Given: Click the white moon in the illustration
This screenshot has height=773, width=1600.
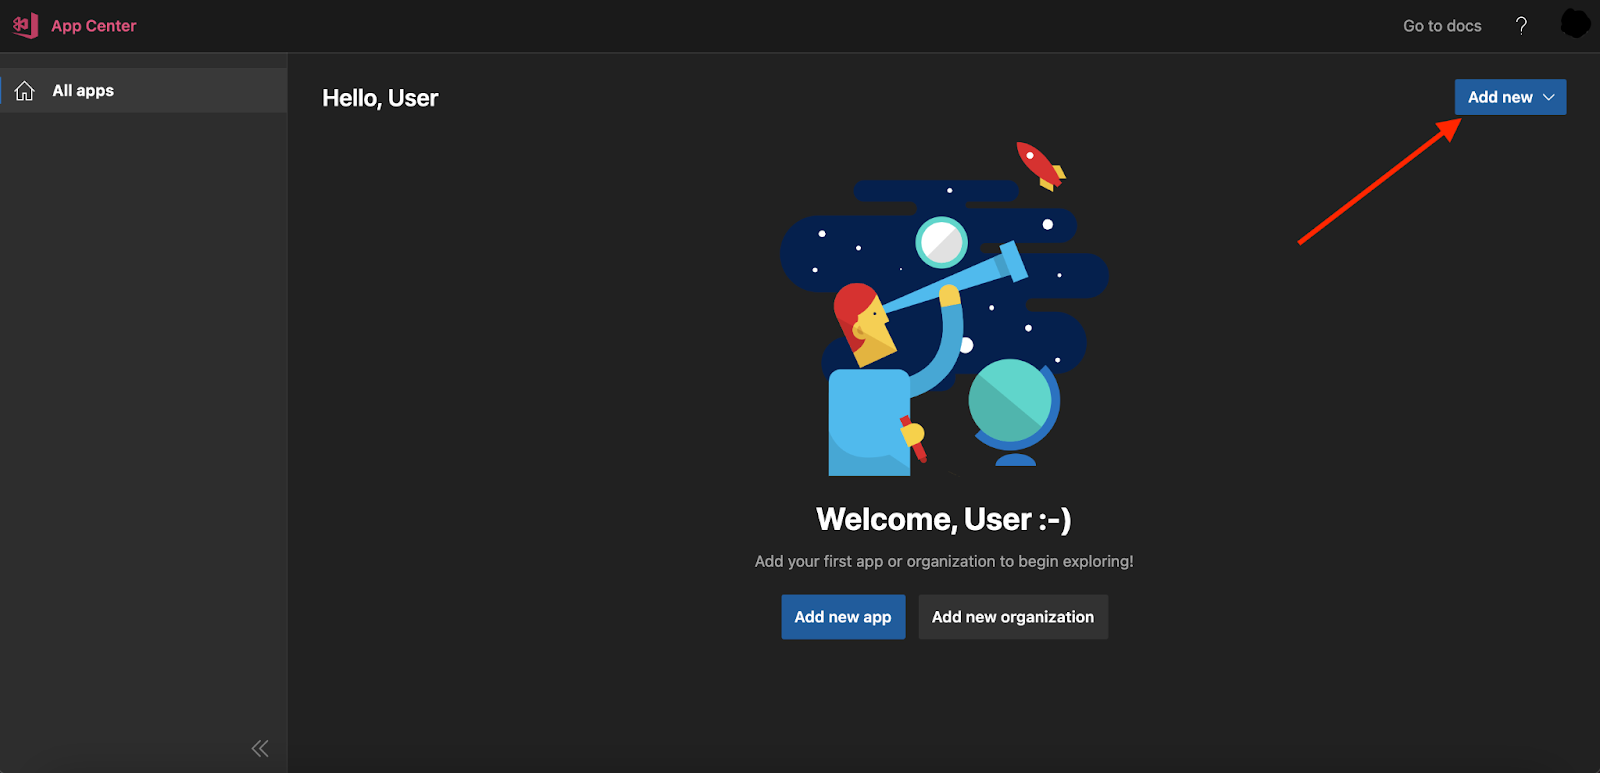Looking at the screenshot, I should pos(942,241).
